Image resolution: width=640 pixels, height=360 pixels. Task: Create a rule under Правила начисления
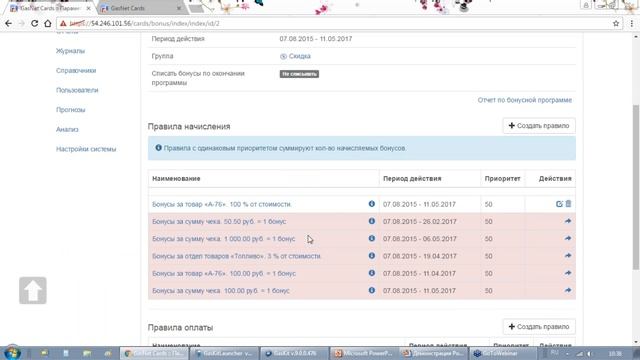(539, 126)
